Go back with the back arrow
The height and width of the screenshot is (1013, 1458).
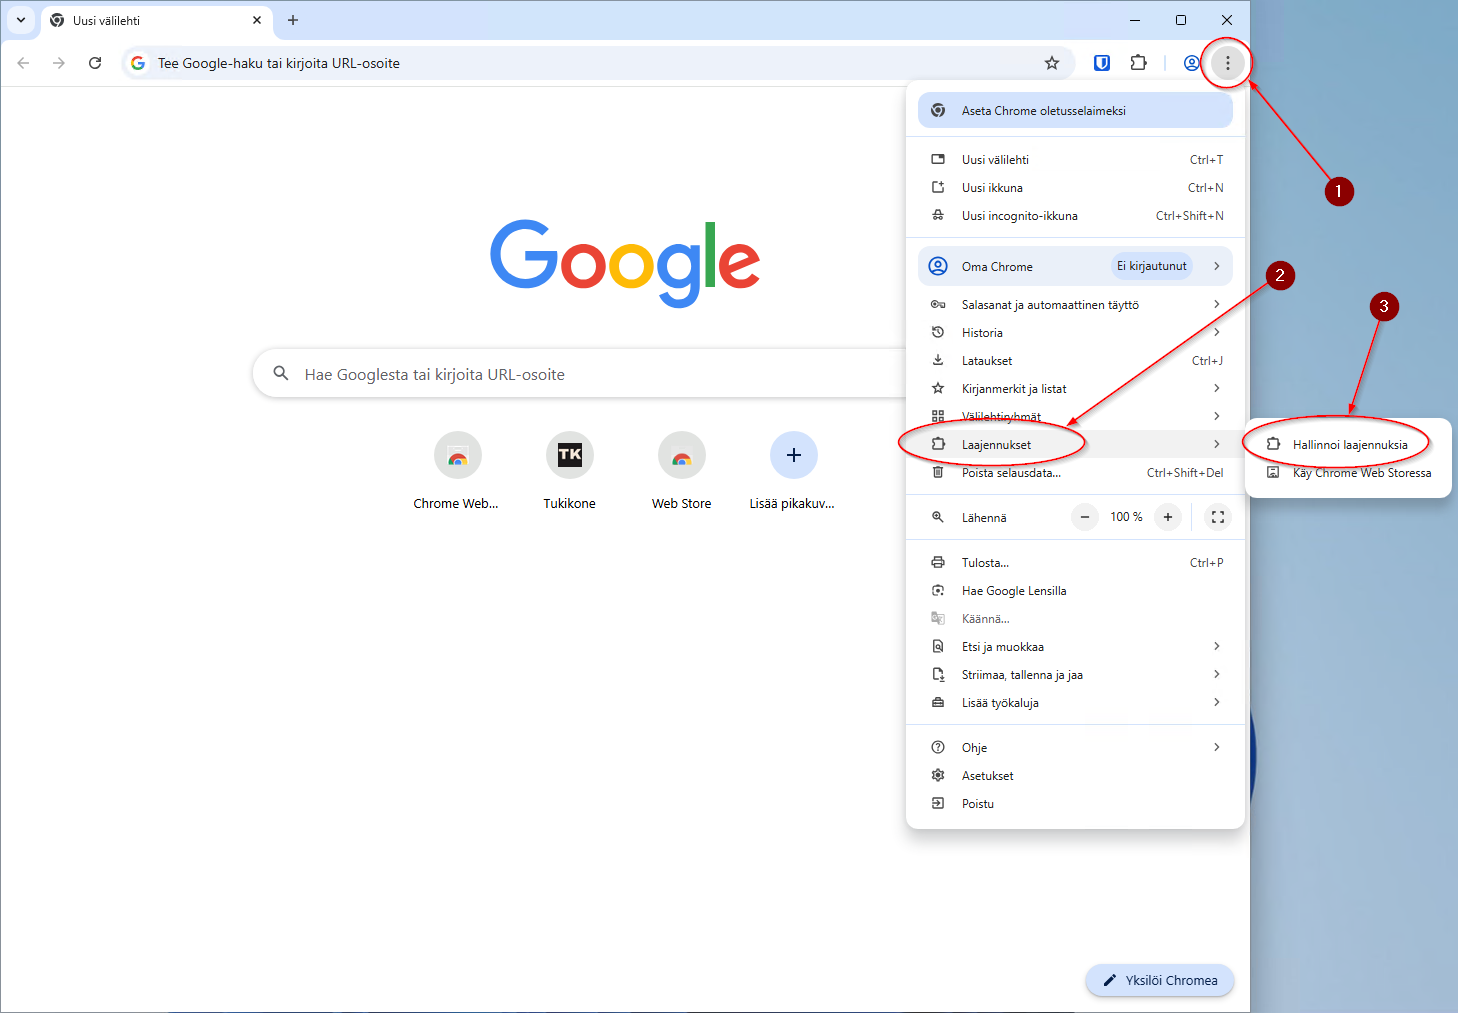tap(23, 63)
